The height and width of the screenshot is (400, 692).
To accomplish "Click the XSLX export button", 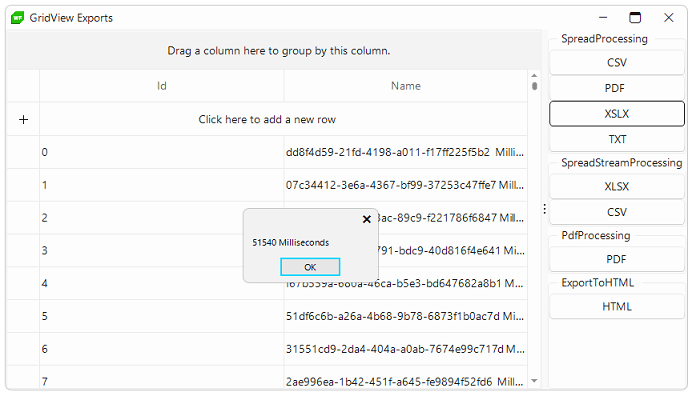I will pyautogui.click(x=617, y=114).
